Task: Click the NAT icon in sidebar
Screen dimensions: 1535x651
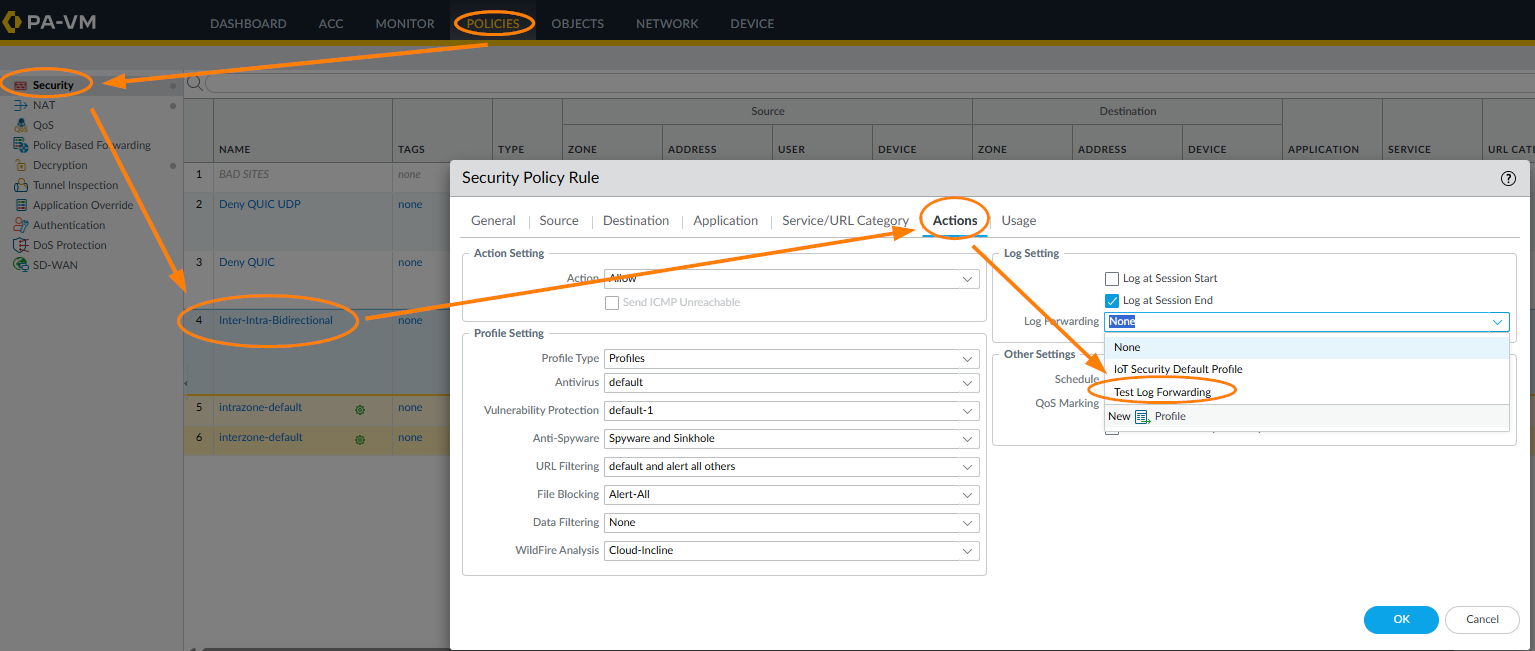Action: point(20,105)
